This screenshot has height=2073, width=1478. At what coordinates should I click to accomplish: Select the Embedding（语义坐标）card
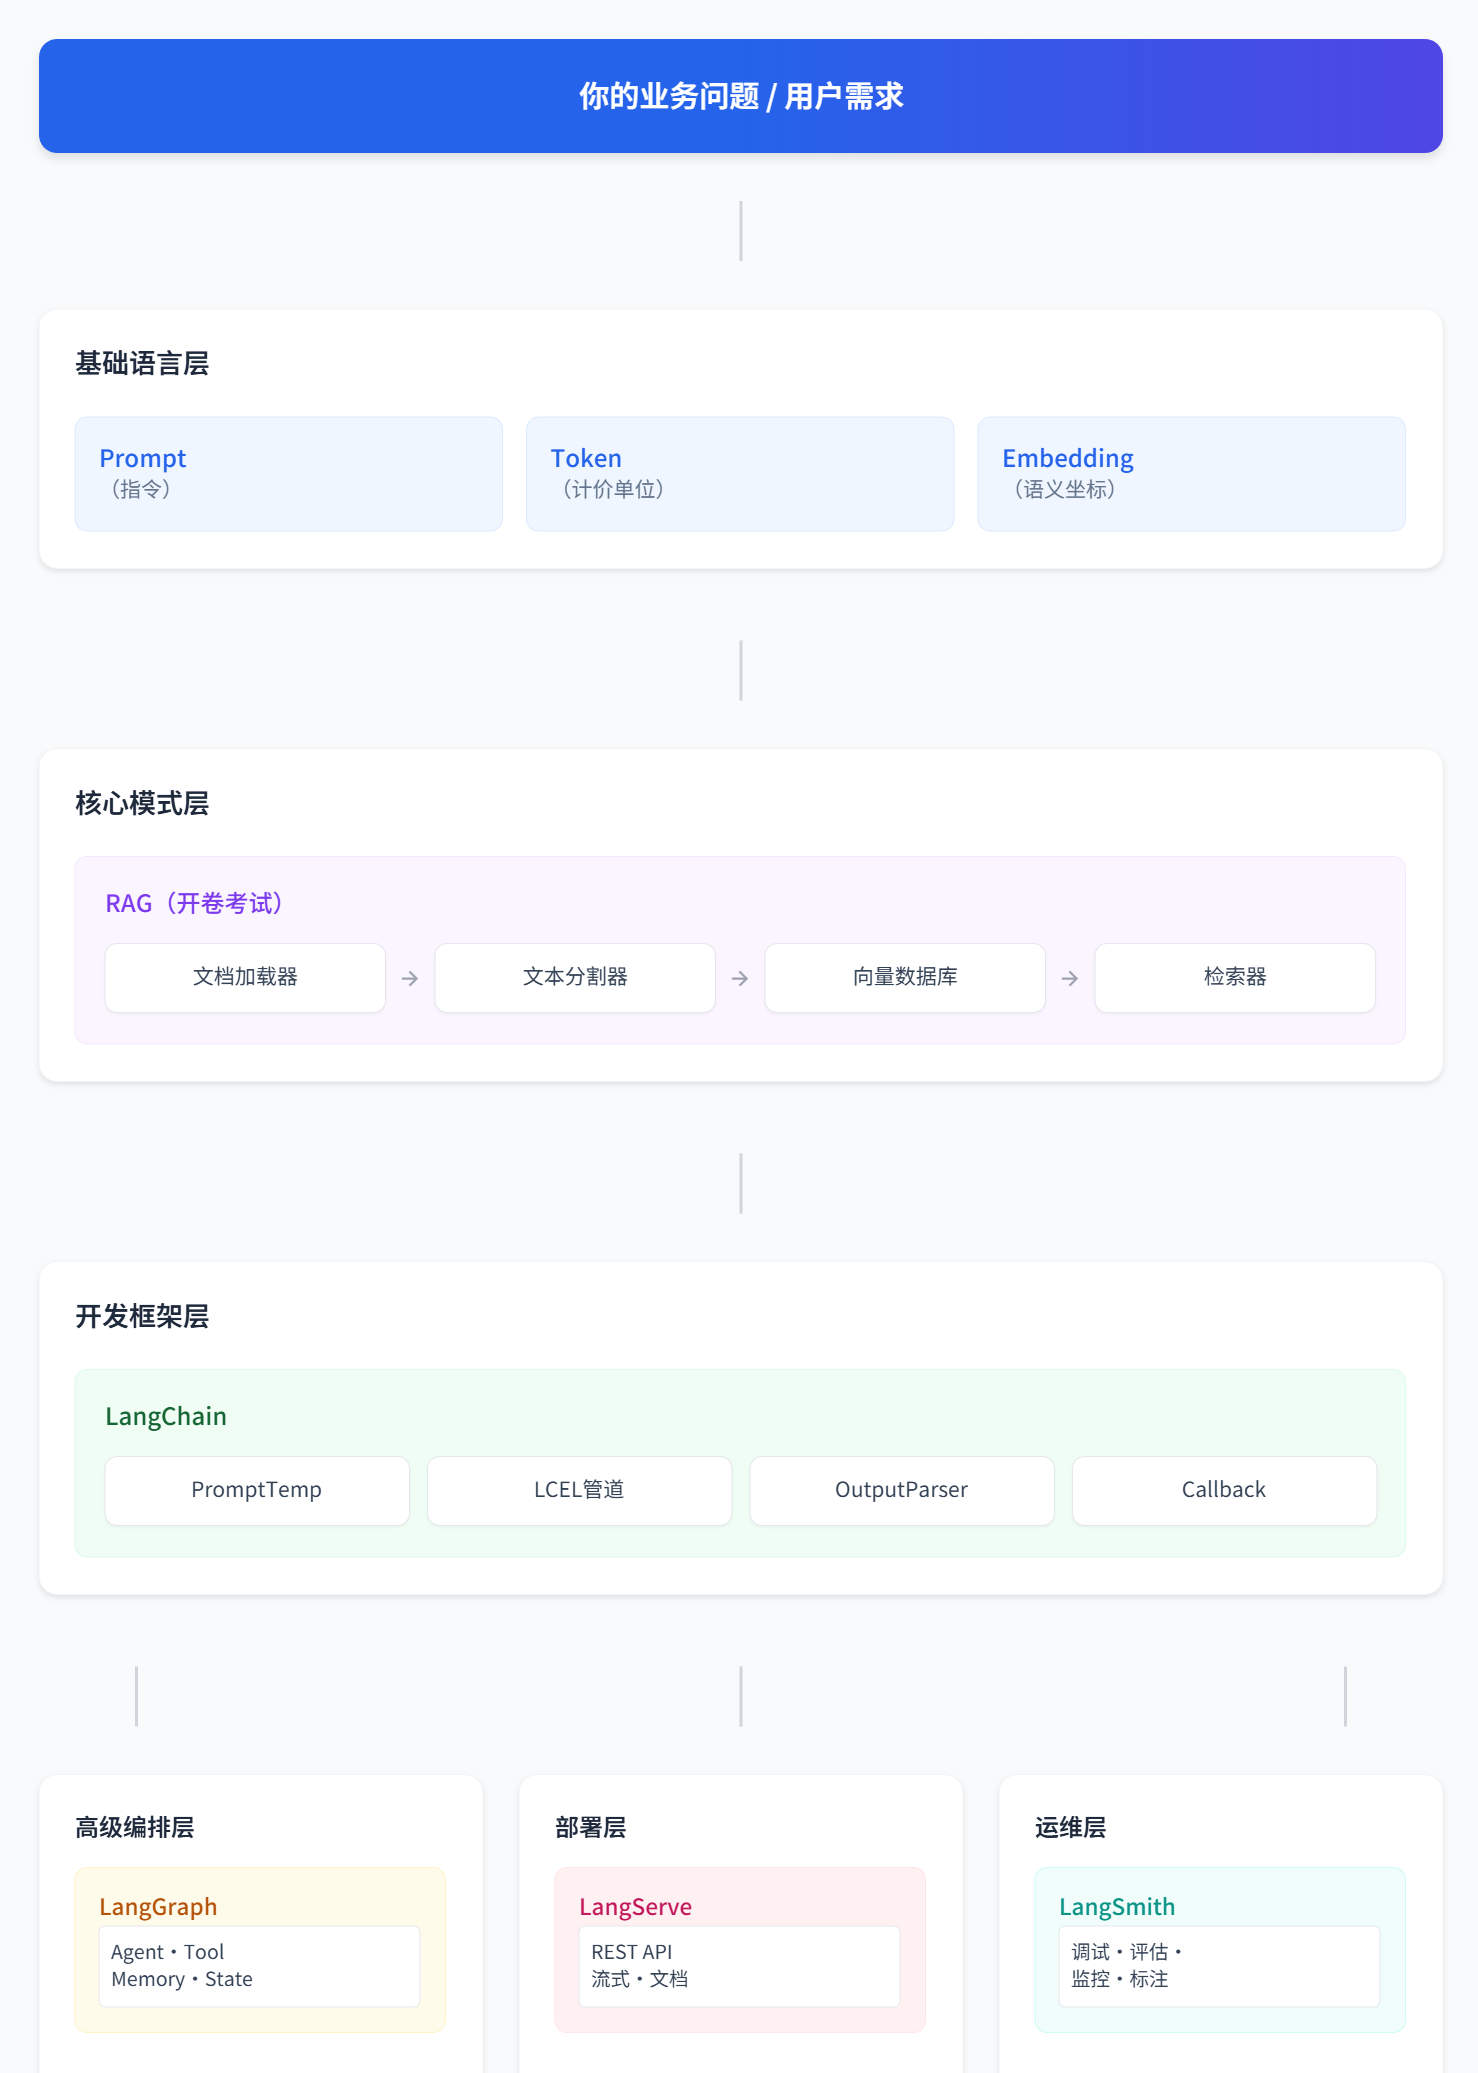tap(1191, 474)
